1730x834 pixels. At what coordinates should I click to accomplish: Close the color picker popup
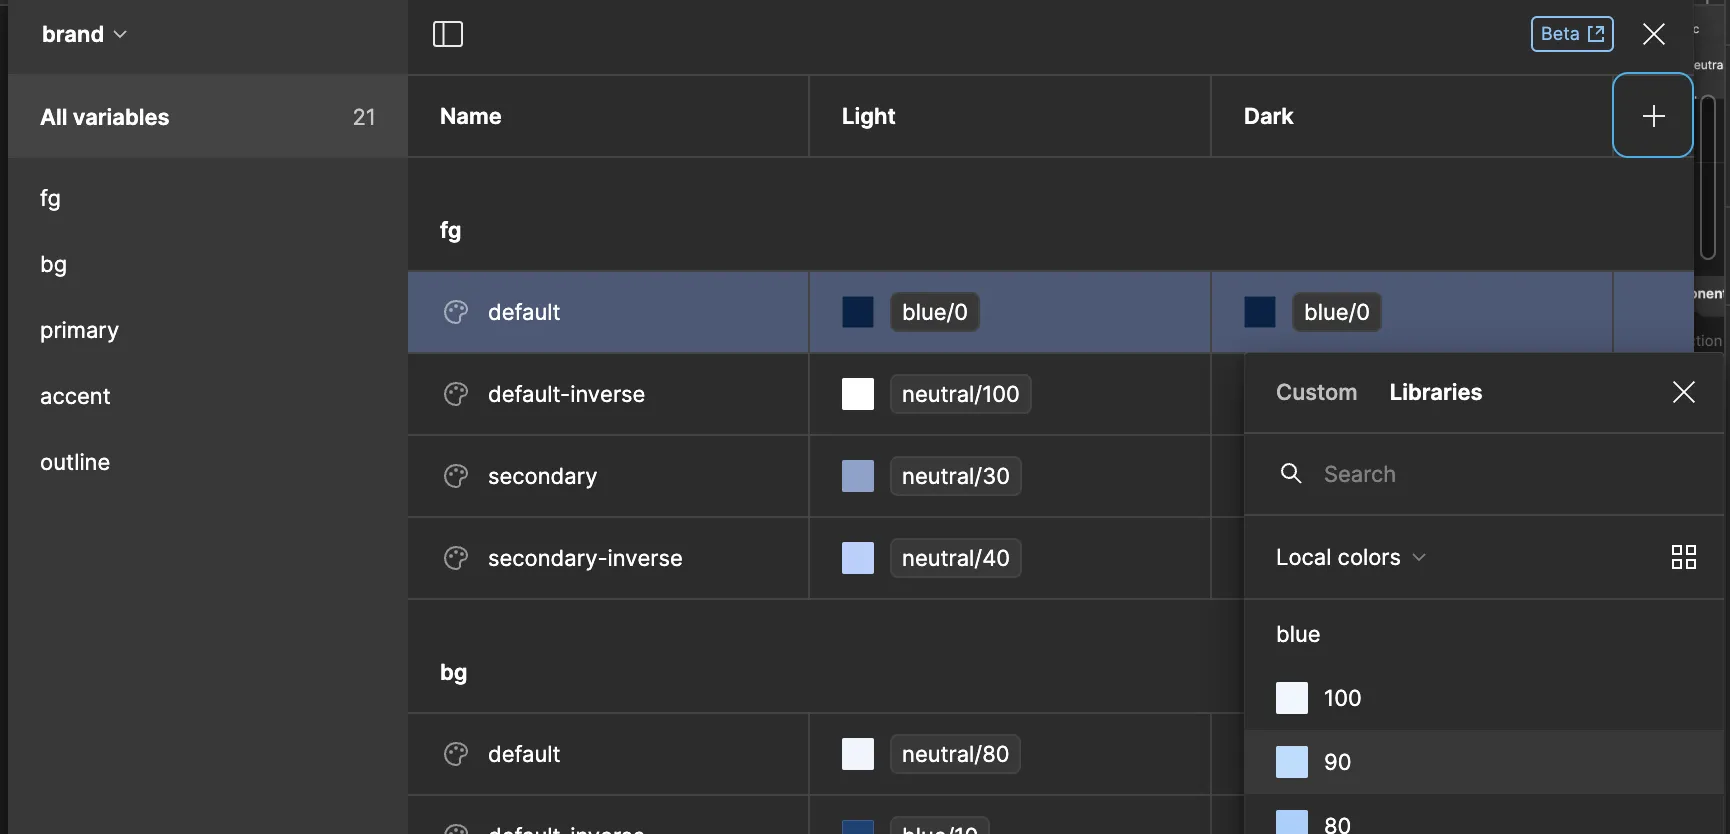click(x=1683, y=392)
